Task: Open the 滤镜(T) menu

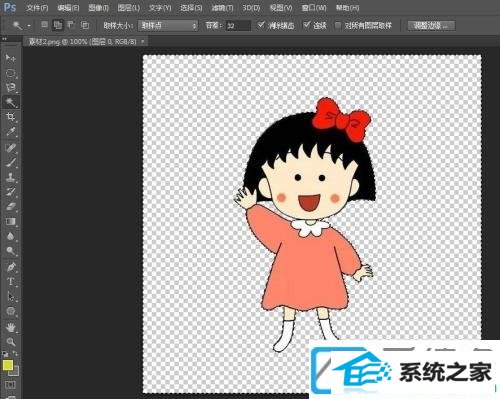Action: [222, 8]
